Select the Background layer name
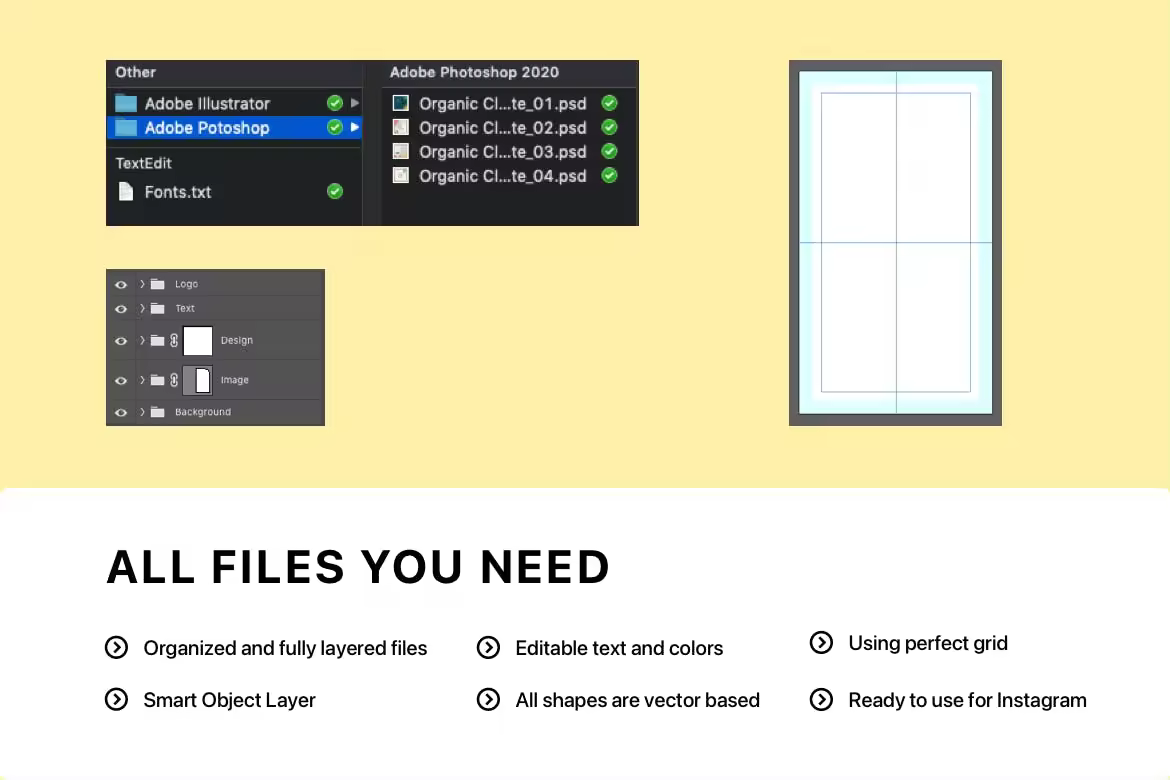The image size is (1170, 780). pyautogui.click(x=203, y=412)
